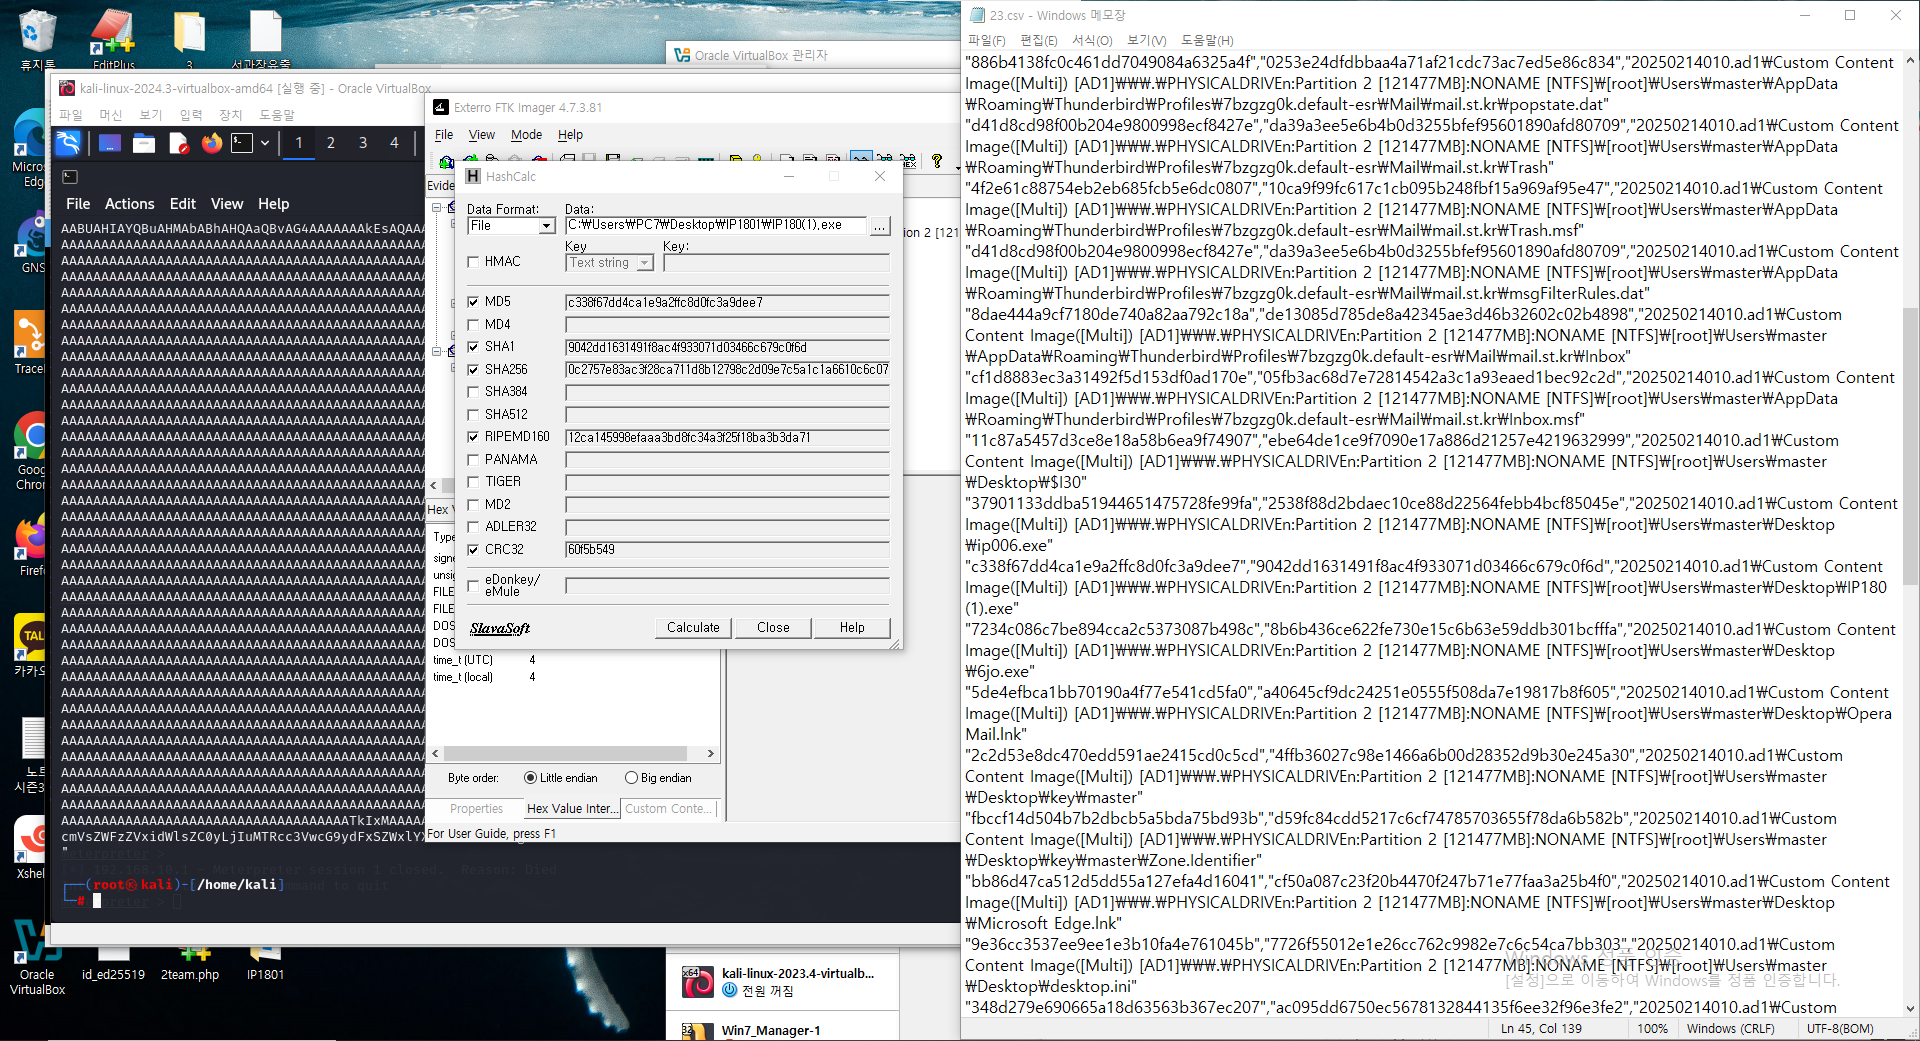Select the 2team.php desktop file

[190, 965]
